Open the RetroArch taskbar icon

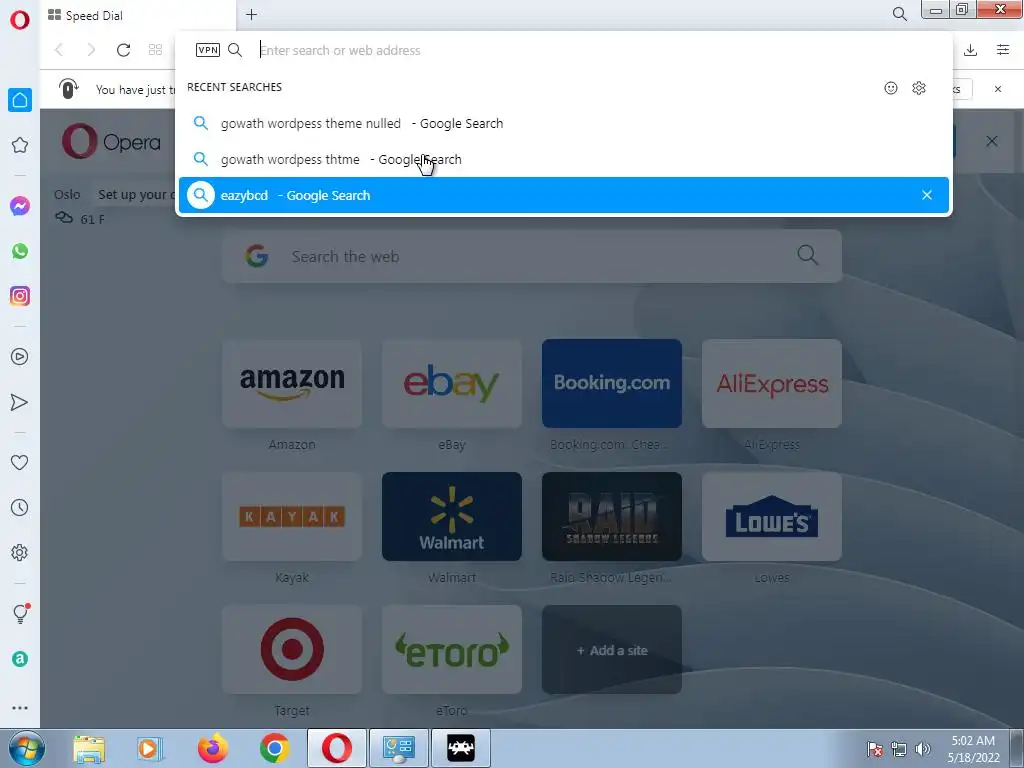pos(460,748)
